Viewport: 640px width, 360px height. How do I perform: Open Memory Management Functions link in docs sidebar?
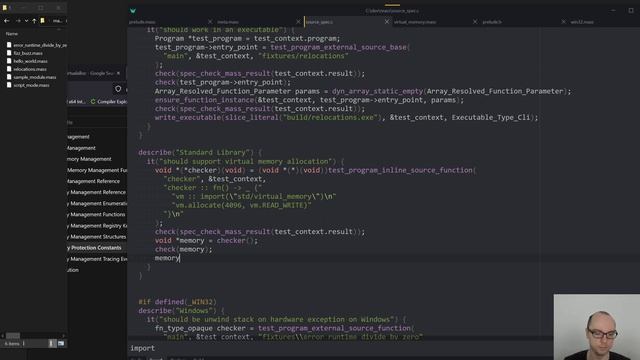point(97,215)
